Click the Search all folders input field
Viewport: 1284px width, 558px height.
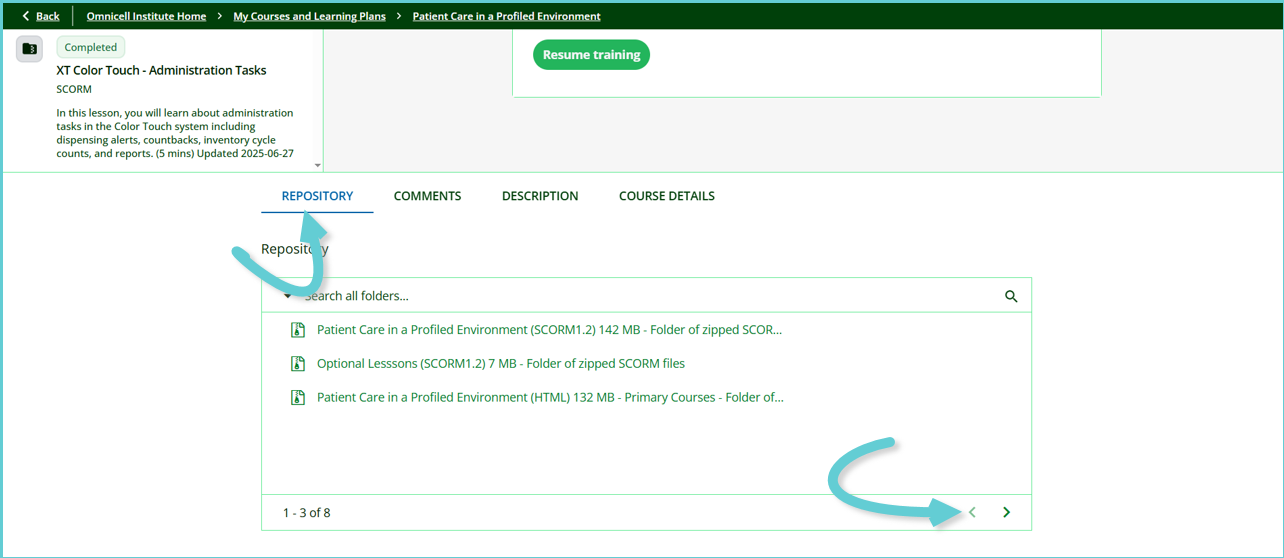pyautogui.click(x=646, y=296)
